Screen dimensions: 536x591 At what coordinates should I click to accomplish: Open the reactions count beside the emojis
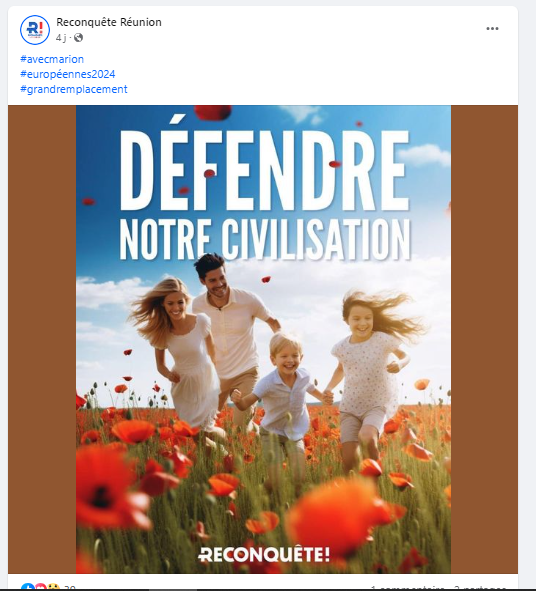tap(69, 588)
